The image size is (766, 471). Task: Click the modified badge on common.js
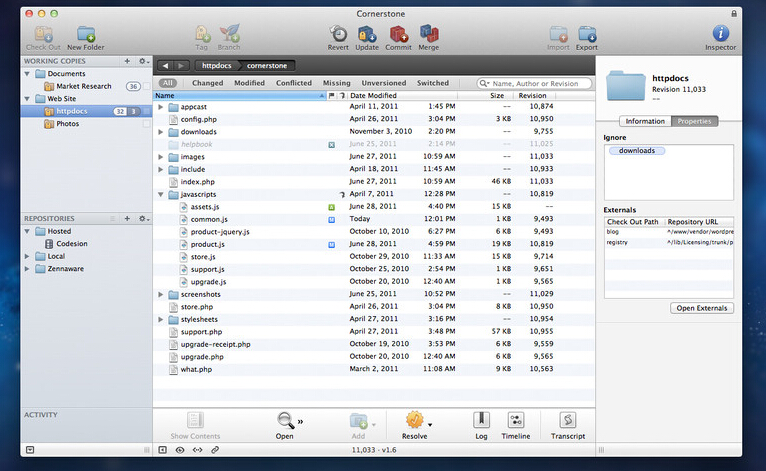(x=331, y=220)
